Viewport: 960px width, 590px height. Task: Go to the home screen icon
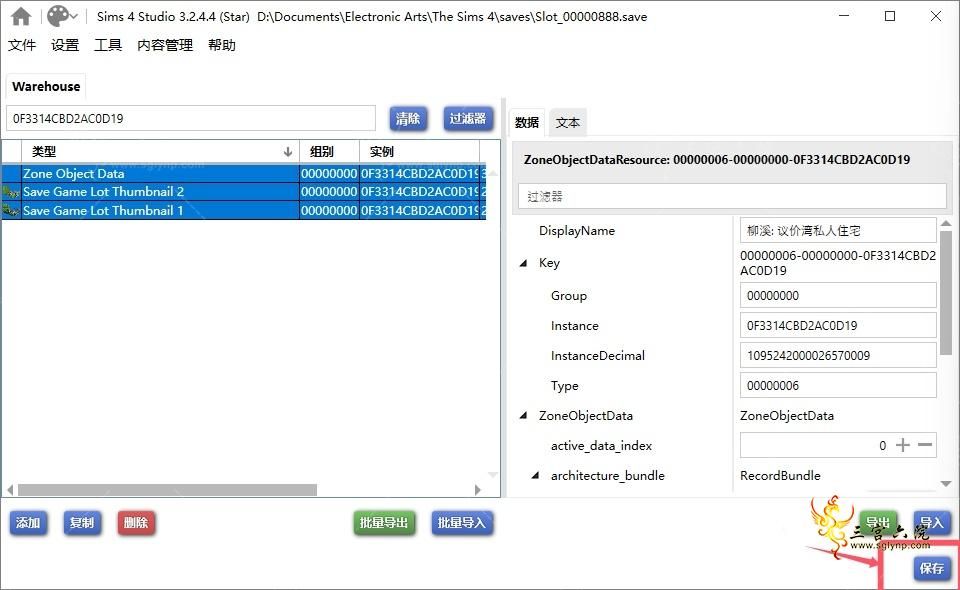21,17
